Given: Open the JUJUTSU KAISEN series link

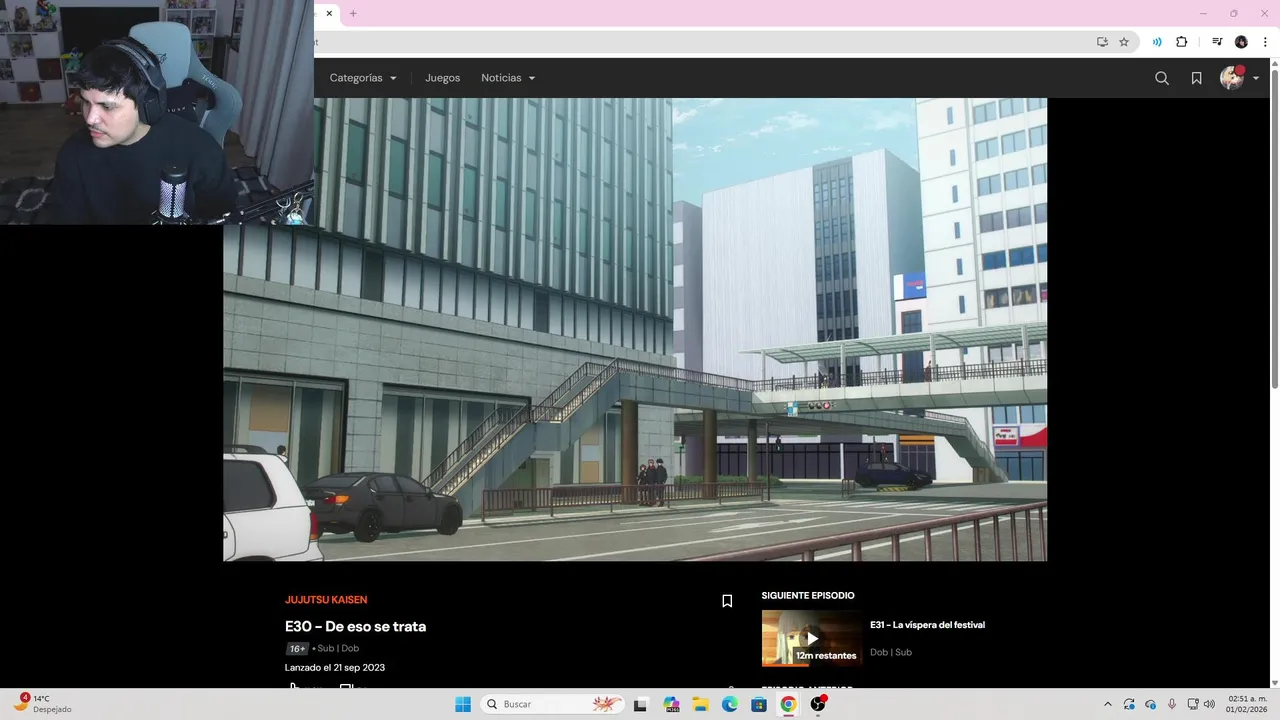Looking at the screenshot, I should (326, 600).
